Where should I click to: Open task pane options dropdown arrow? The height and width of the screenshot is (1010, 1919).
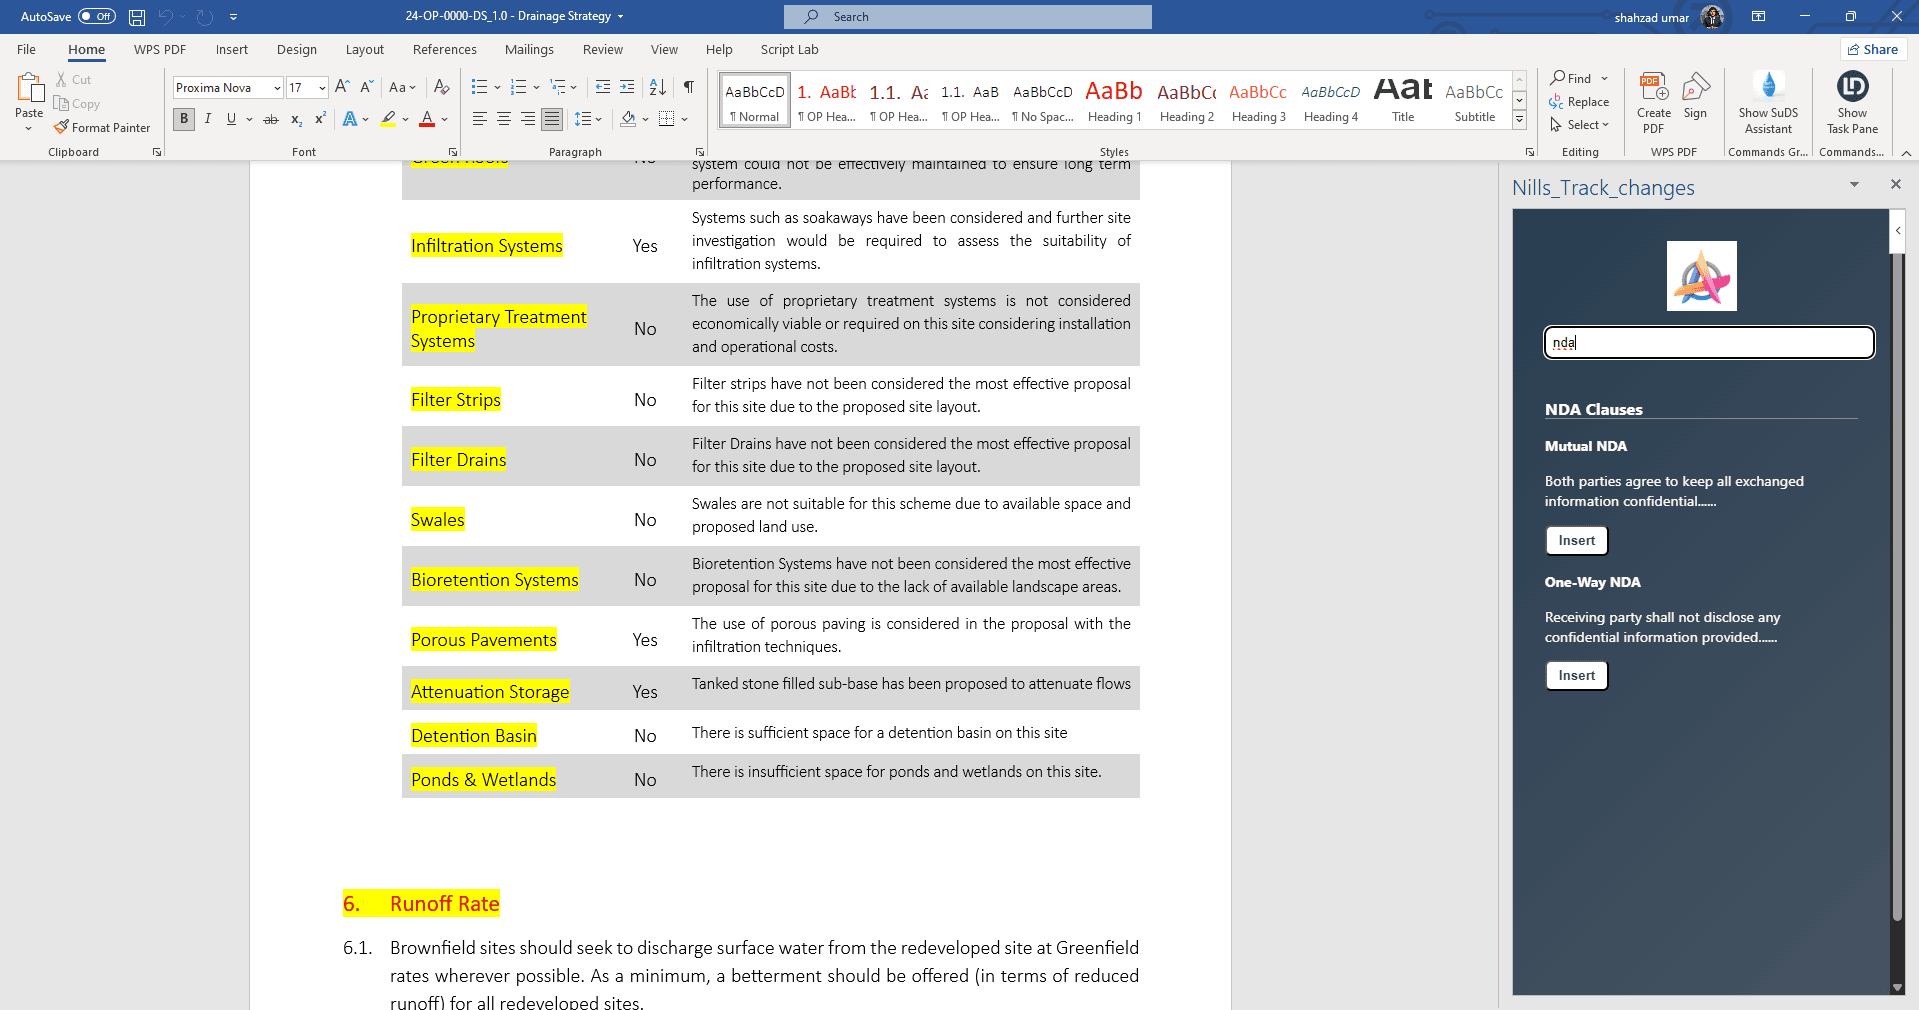(x=1854, y=185)
